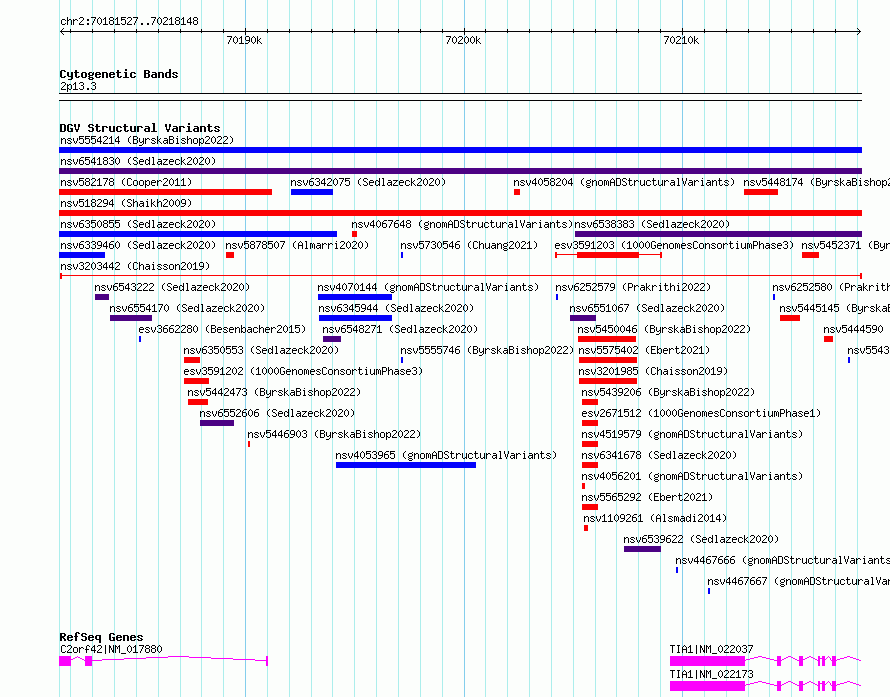Click nsv6252580 variant label
Image resolution: width=890 pixels, height=697 pixels.
click(831, 287)
